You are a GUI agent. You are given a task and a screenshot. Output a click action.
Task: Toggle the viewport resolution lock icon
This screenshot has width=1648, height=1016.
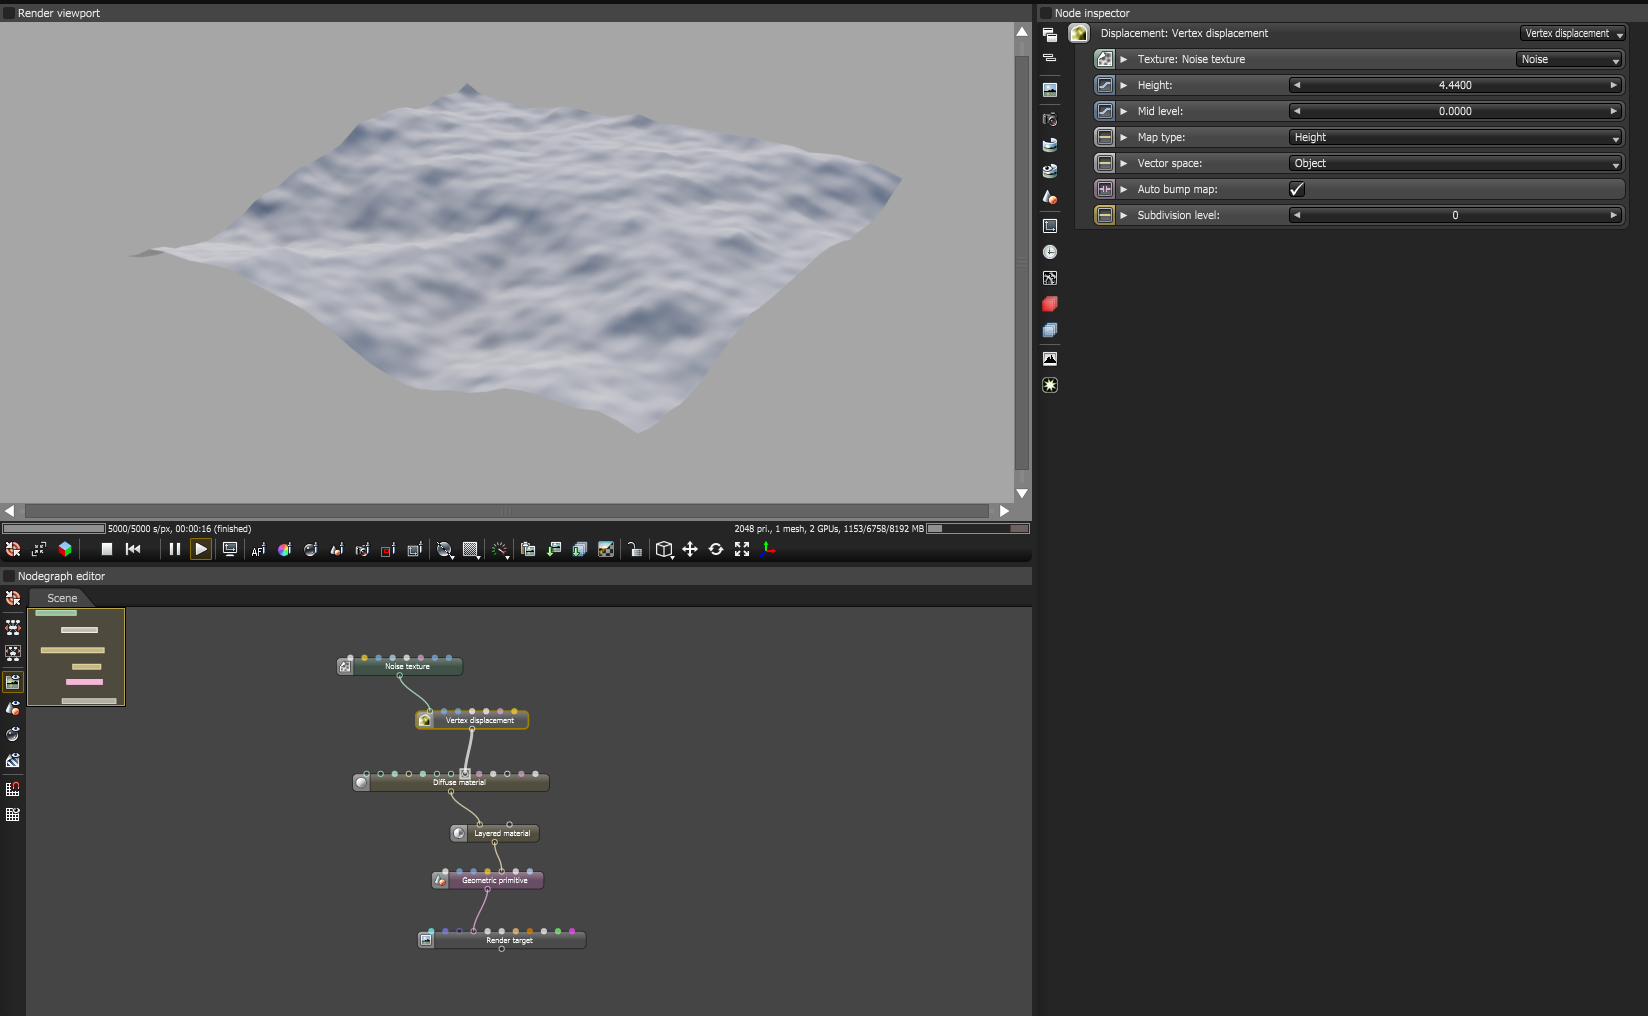coord(634,549)
